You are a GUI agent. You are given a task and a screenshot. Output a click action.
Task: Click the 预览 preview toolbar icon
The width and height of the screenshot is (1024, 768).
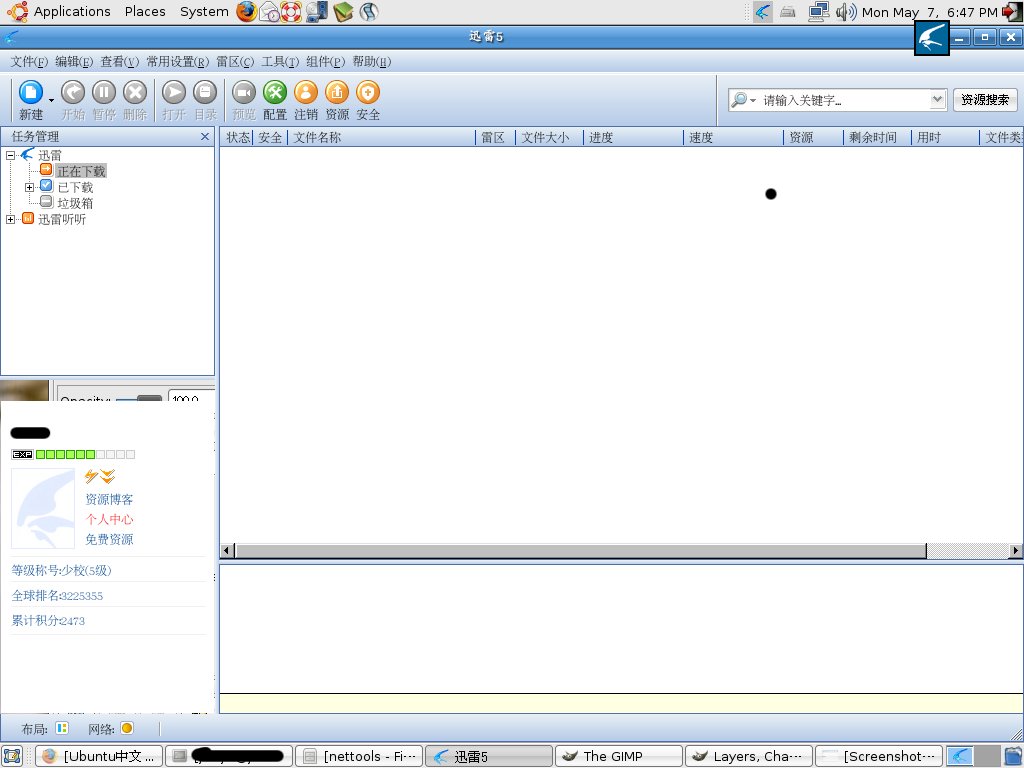pos(244,93)
